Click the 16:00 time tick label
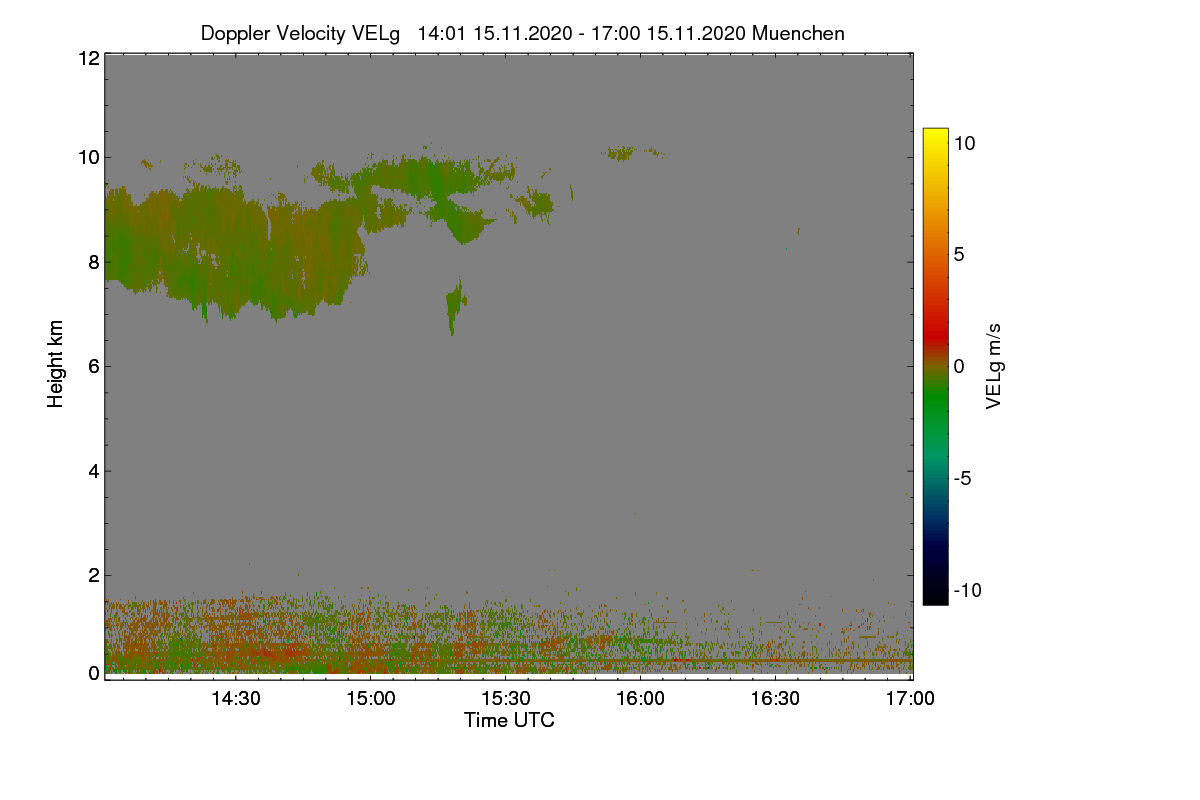1200x800 pixels. pyautogui.click(x=640, y=698)
